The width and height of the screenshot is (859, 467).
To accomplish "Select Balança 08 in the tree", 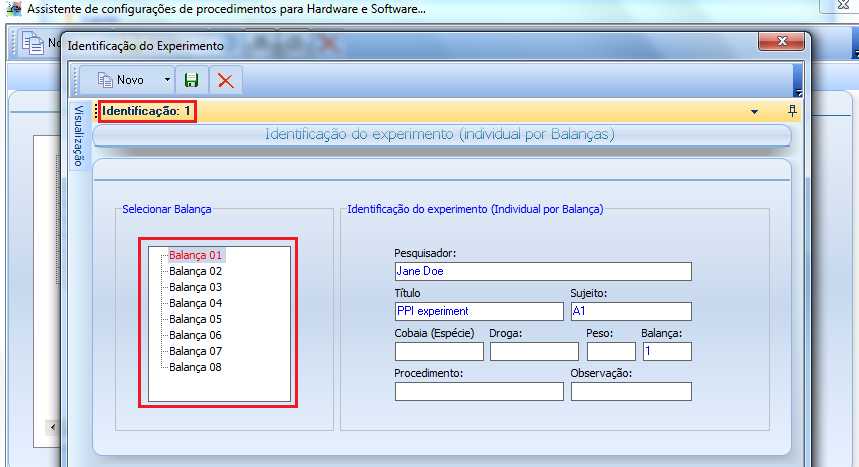I will click(x=195, y=367).
